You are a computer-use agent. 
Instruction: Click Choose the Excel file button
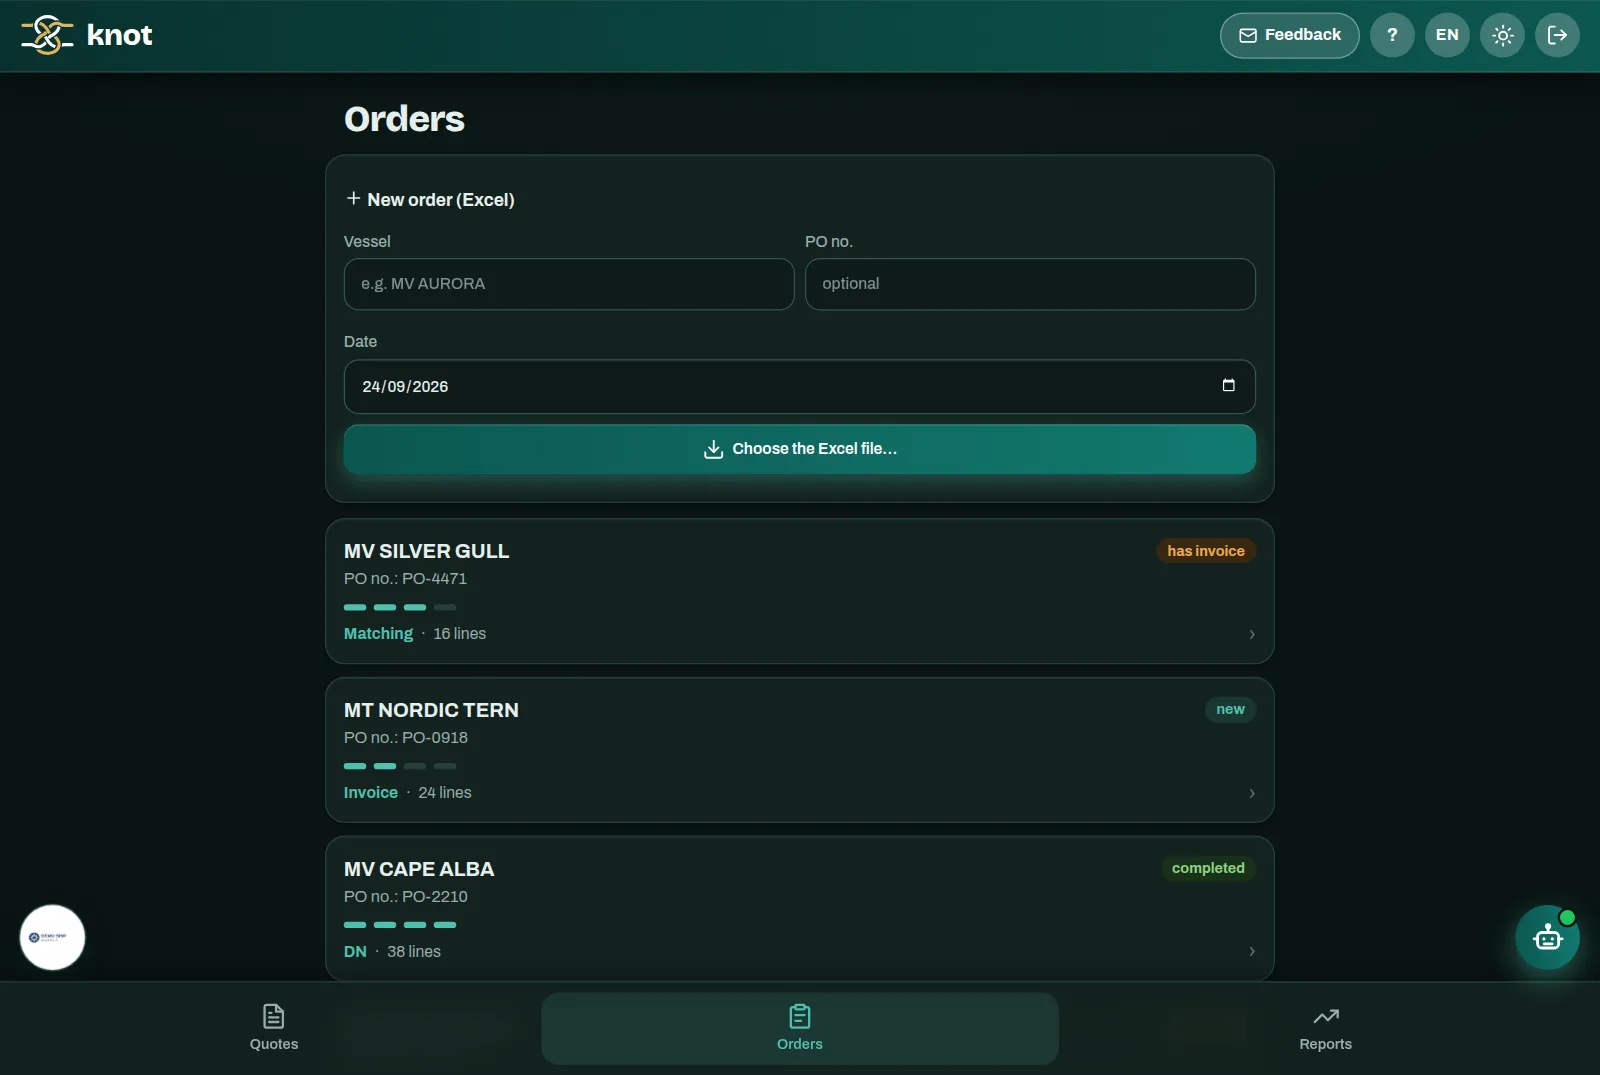(x=800, y=449)
